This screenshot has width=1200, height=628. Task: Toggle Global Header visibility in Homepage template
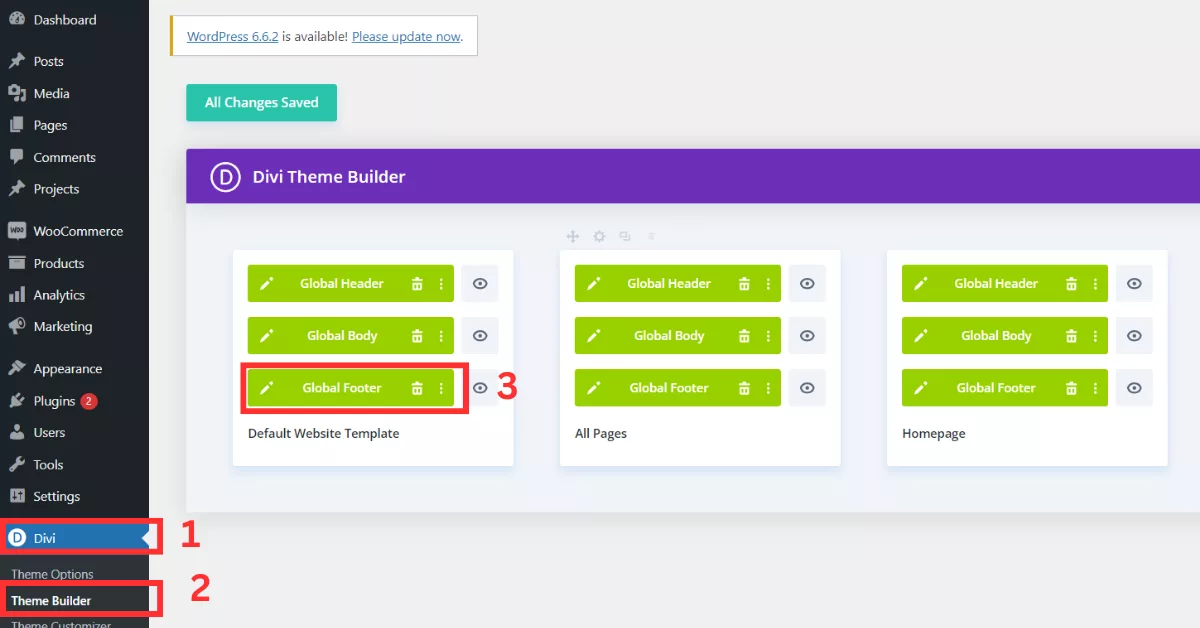(1134, 284)
